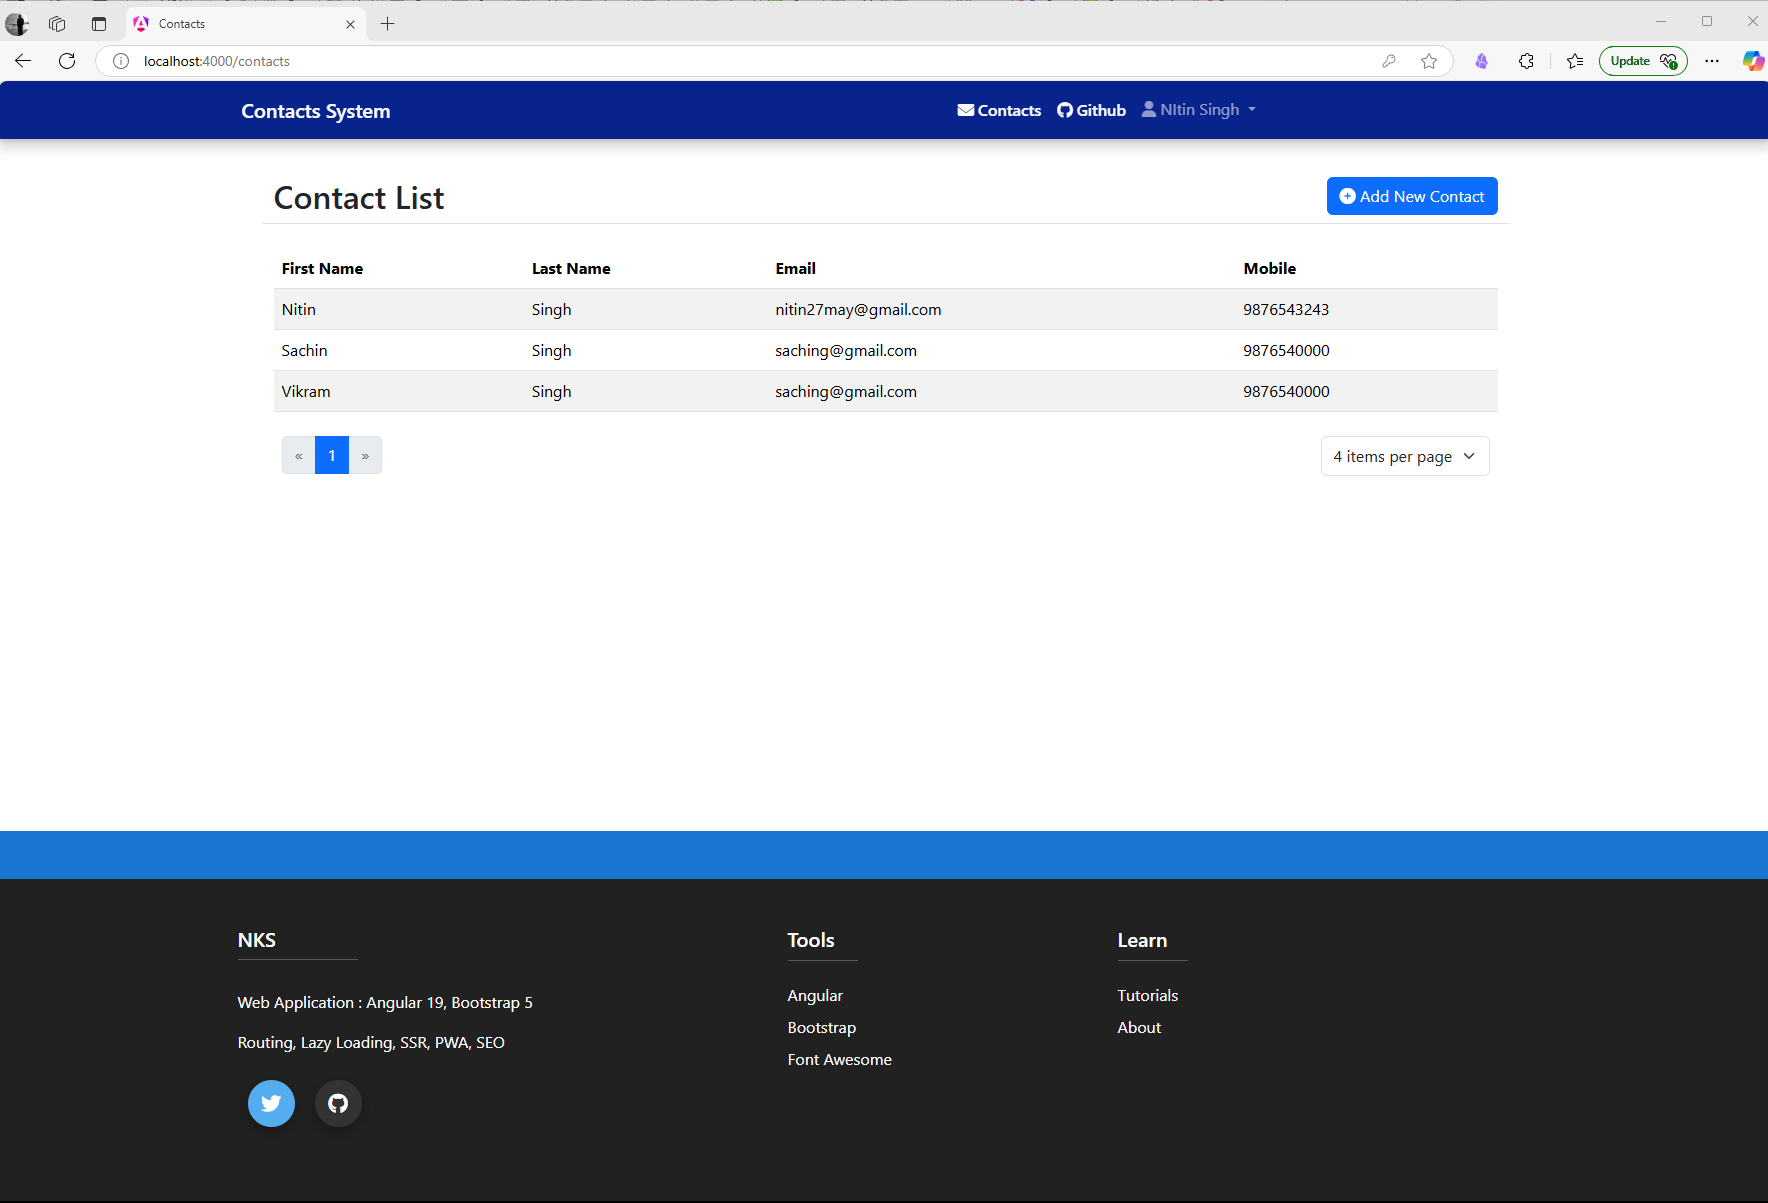Click the browser Back arrow
Viewport: 1768px width, 1203px height.
[x=23, y=61]
